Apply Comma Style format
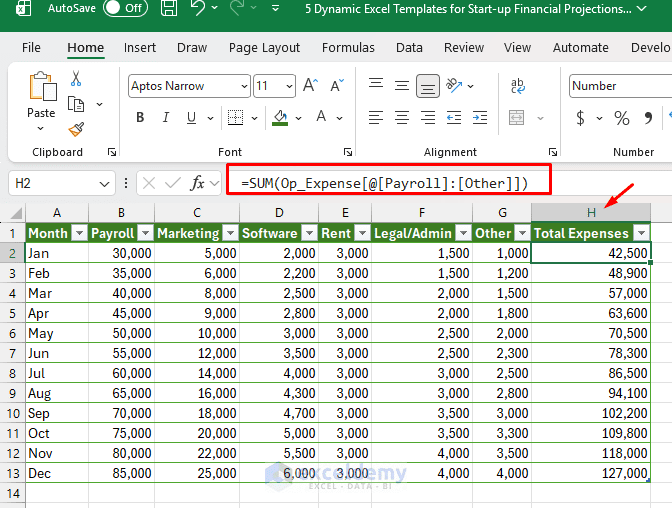Viewport: 672px width, 508px height. pyautogui.click(x=648, y=117)
